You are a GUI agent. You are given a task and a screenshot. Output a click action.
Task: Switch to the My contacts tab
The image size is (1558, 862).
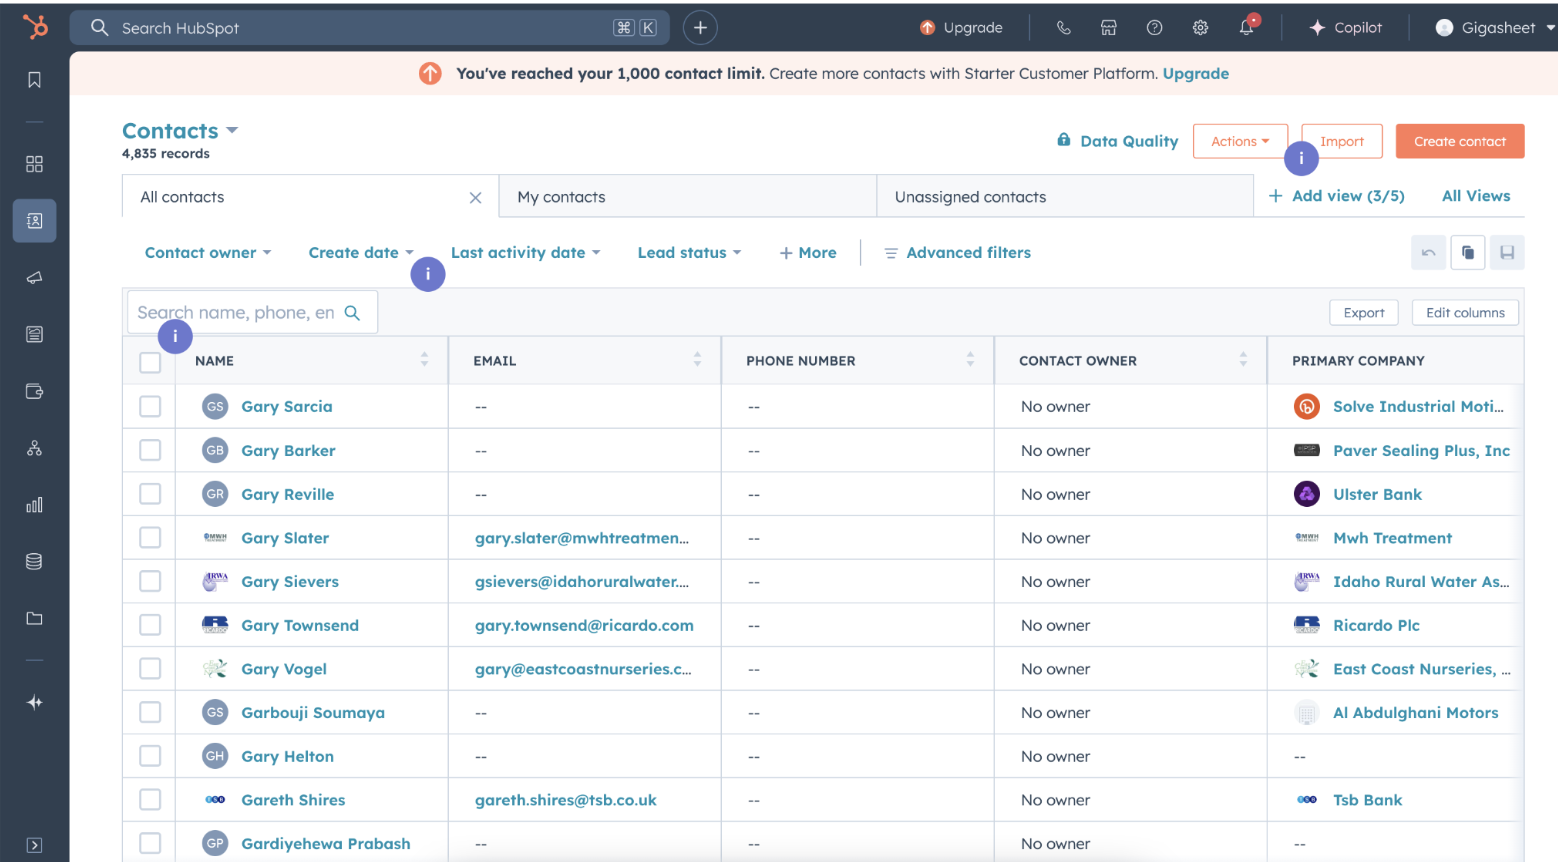pos(688,197)
